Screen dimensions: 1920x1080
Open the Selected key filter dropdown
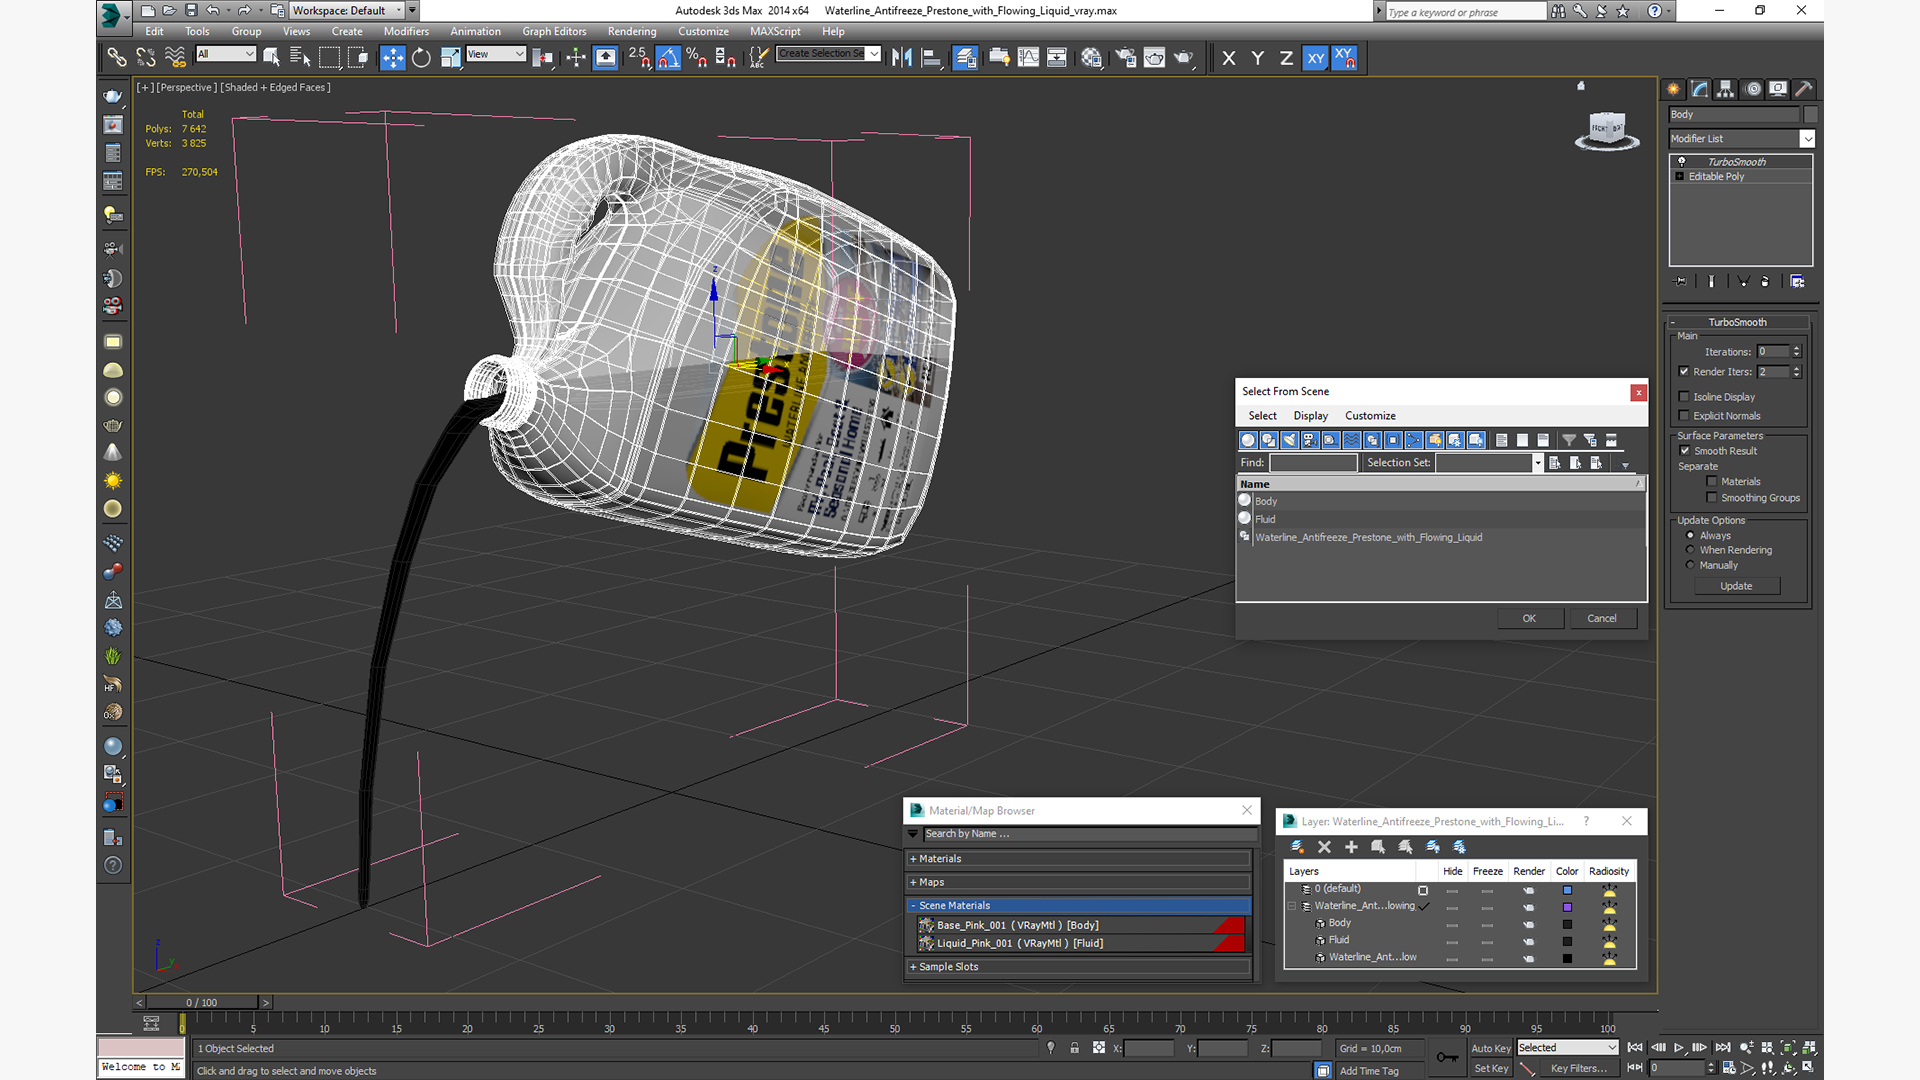coord(1567,1047)
